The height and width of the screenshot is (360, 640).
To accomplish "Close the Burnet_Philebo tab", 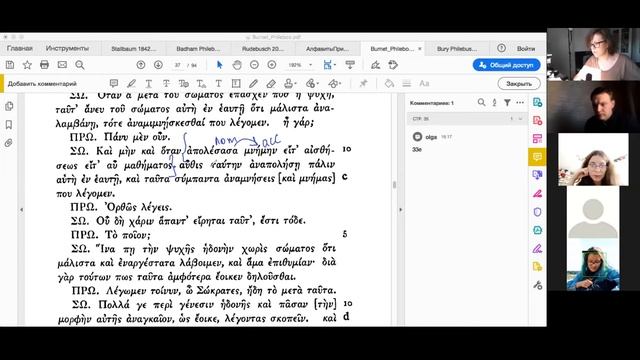I will tap(420, 49).
